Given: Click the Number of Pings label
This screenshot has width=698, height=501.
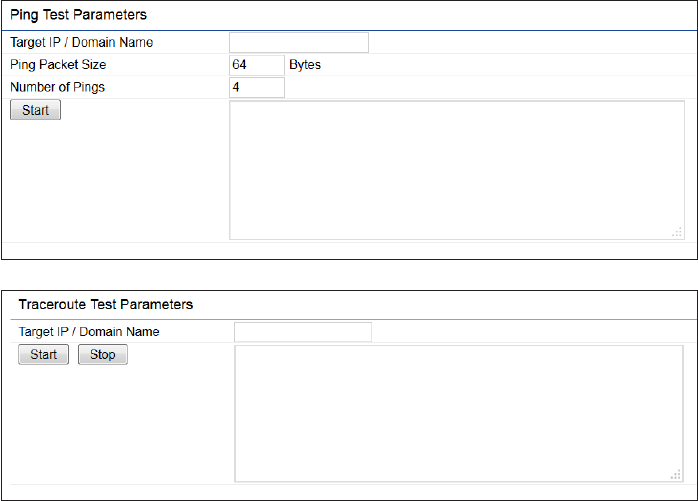Looking at the screenshot, I should (x=57, y=87).
